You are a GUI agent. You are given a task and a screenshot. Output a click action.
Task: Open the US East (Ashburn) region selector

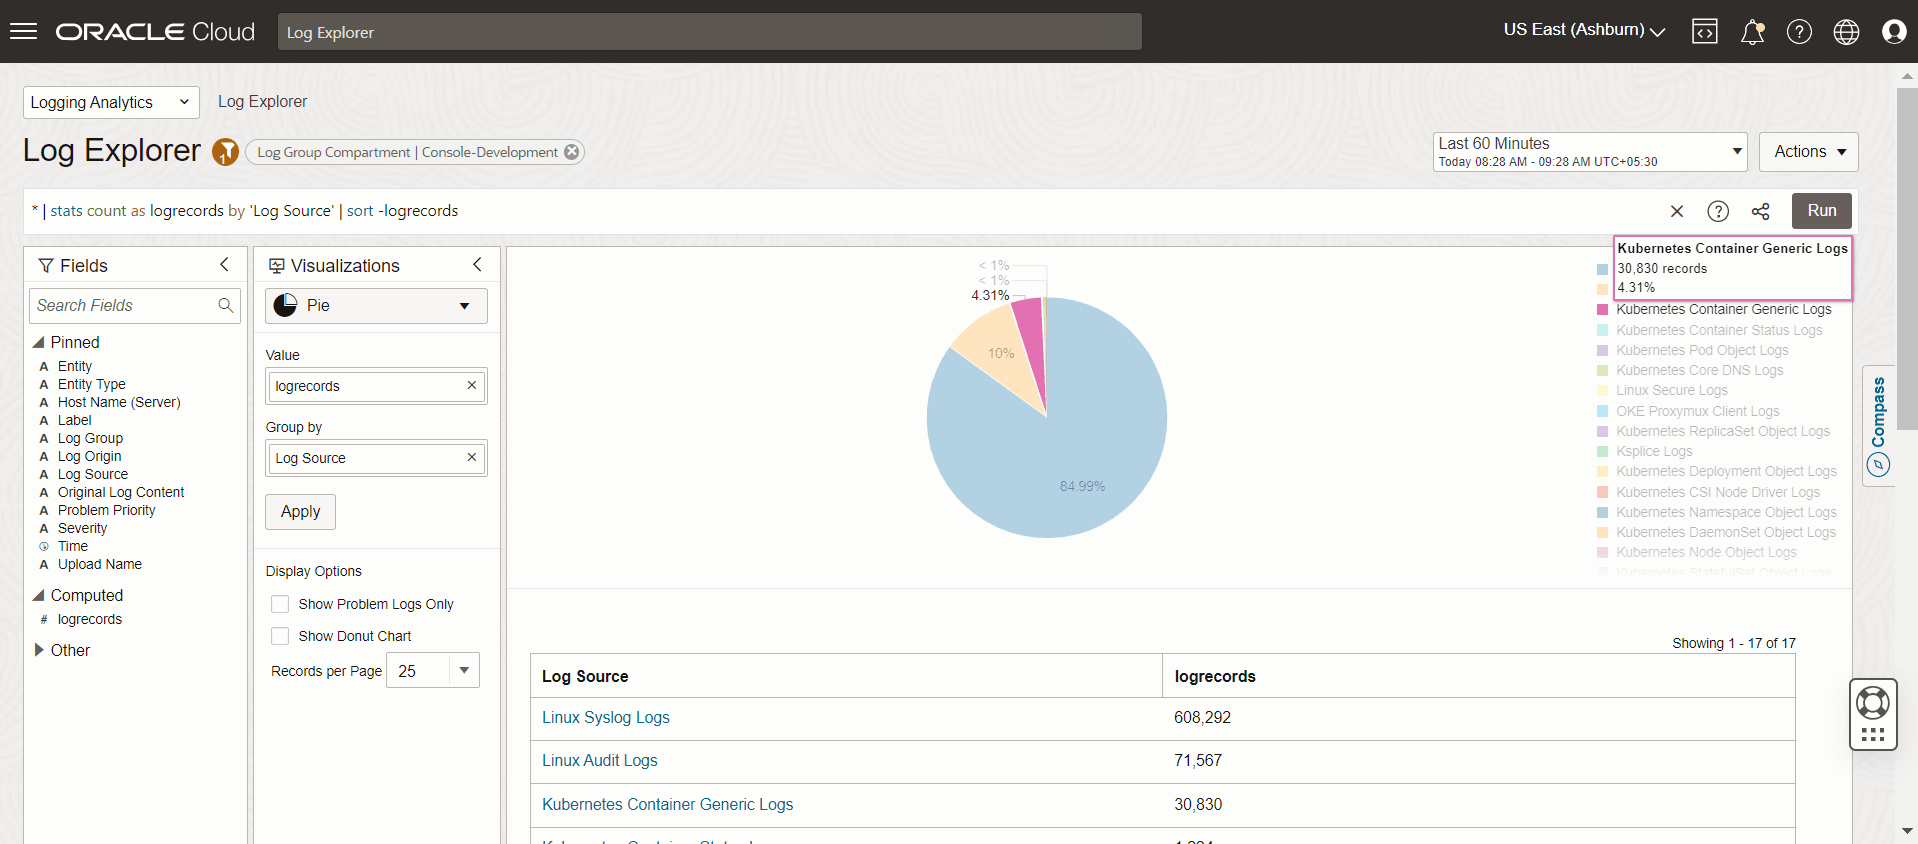pos(1584,30)
